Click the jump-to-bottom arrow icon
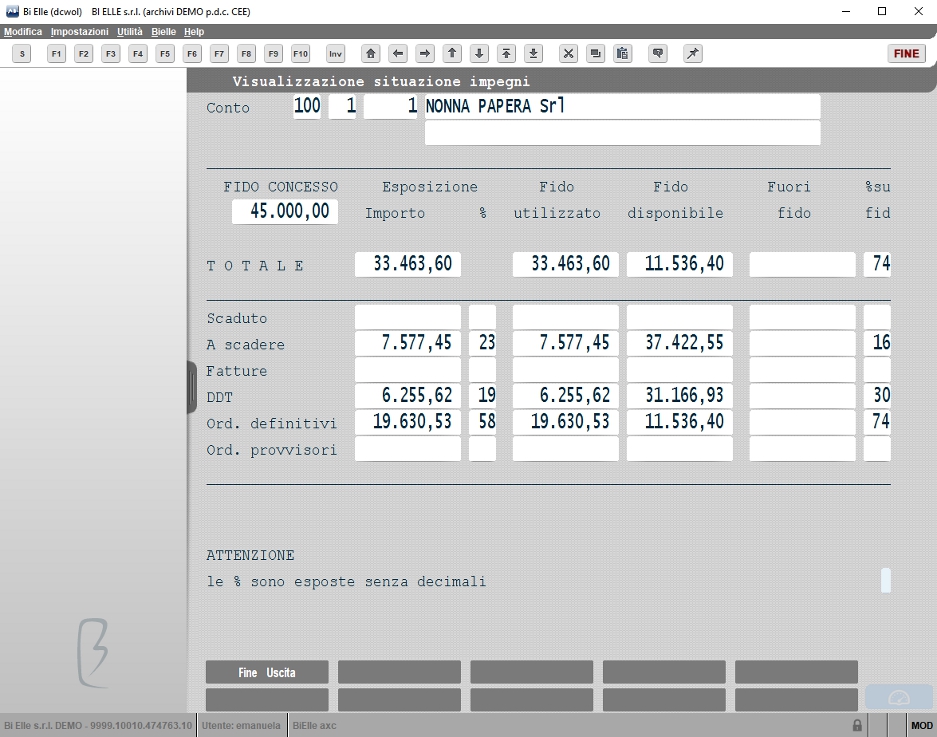This screenshot has height=737, width=937. (x=533, y=54)
